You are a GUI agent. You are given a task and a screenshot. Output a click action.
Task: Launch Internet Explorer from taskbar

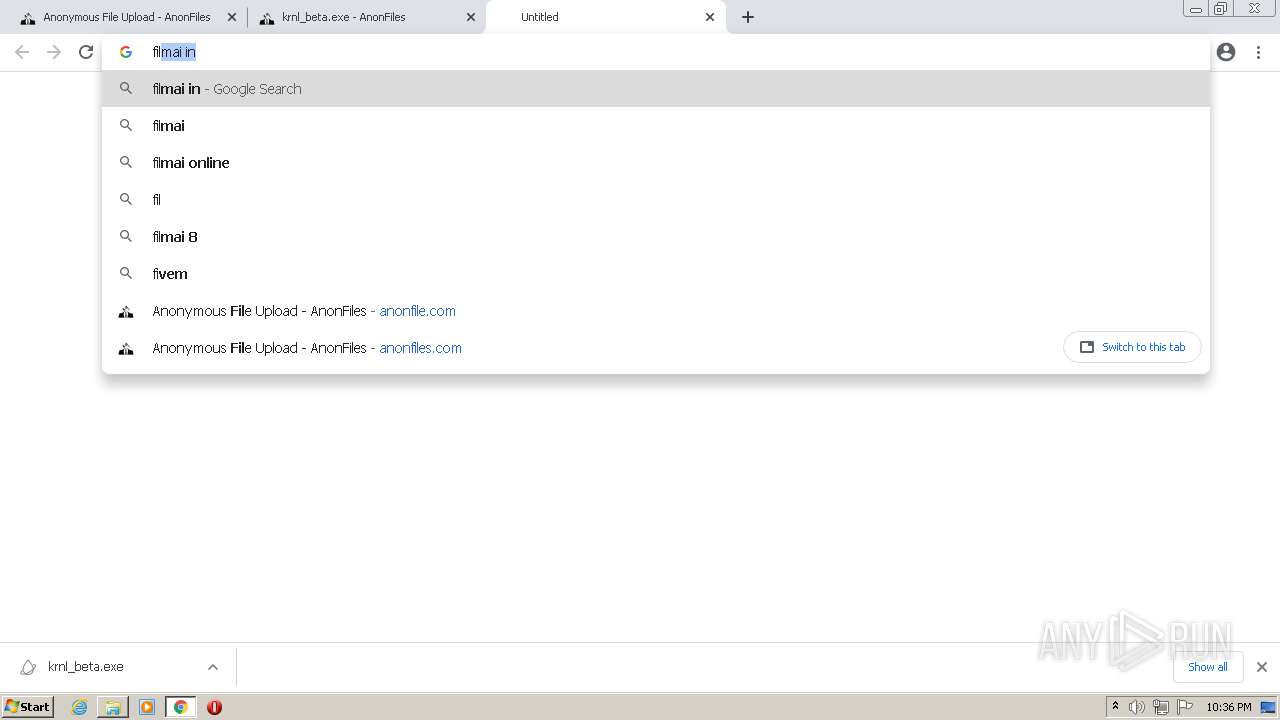[80, 707]
